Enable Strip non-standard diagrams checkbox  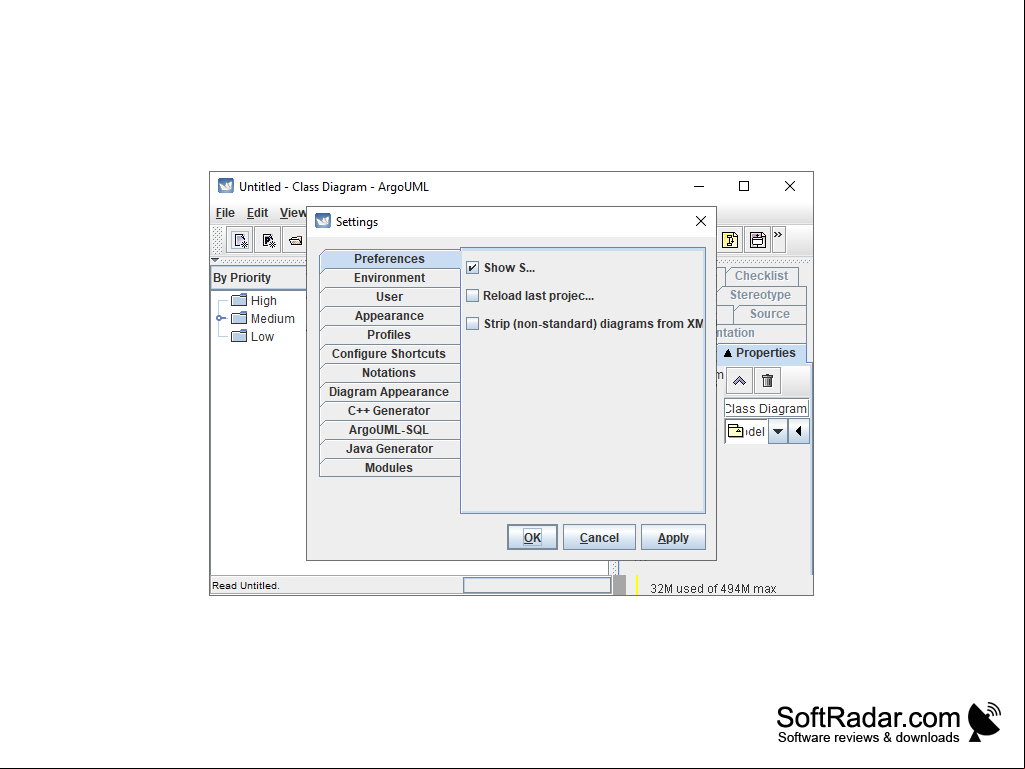click(x=473, y=324)
